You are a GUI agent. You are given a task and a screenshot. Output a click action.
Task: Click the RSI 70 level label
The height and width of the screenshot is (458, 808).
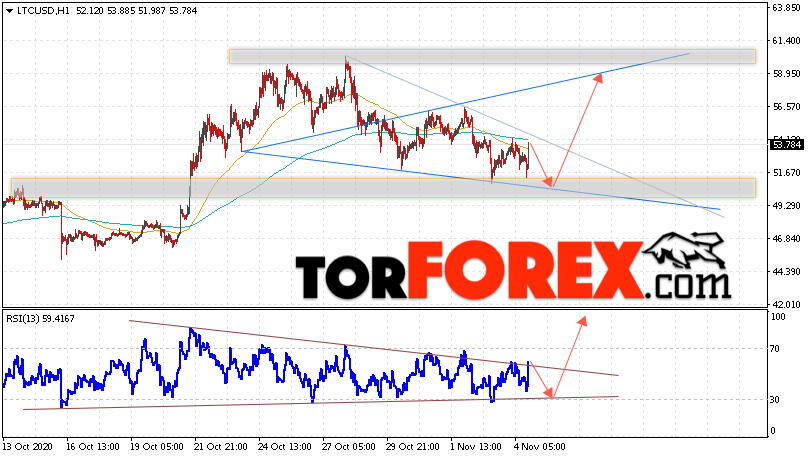point(775,349)
